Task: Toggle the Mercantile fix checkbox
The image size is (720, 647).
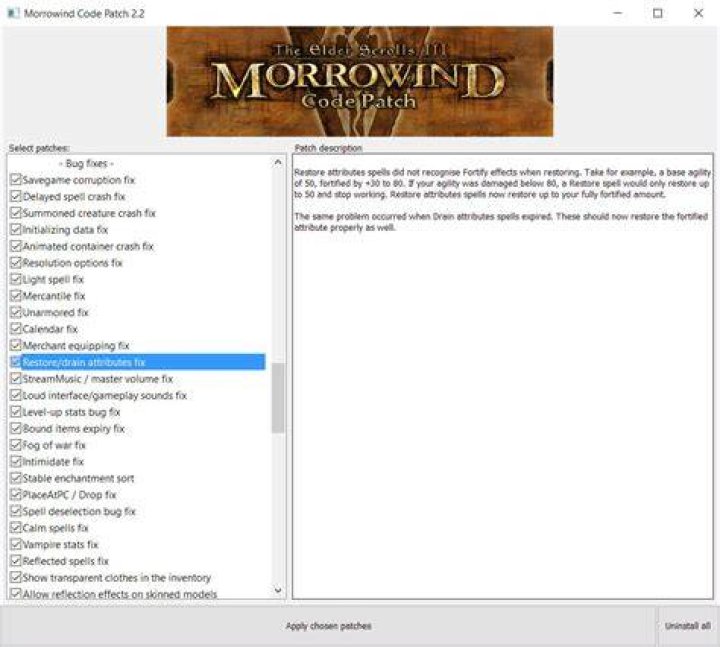Action: tap(16, 295)
